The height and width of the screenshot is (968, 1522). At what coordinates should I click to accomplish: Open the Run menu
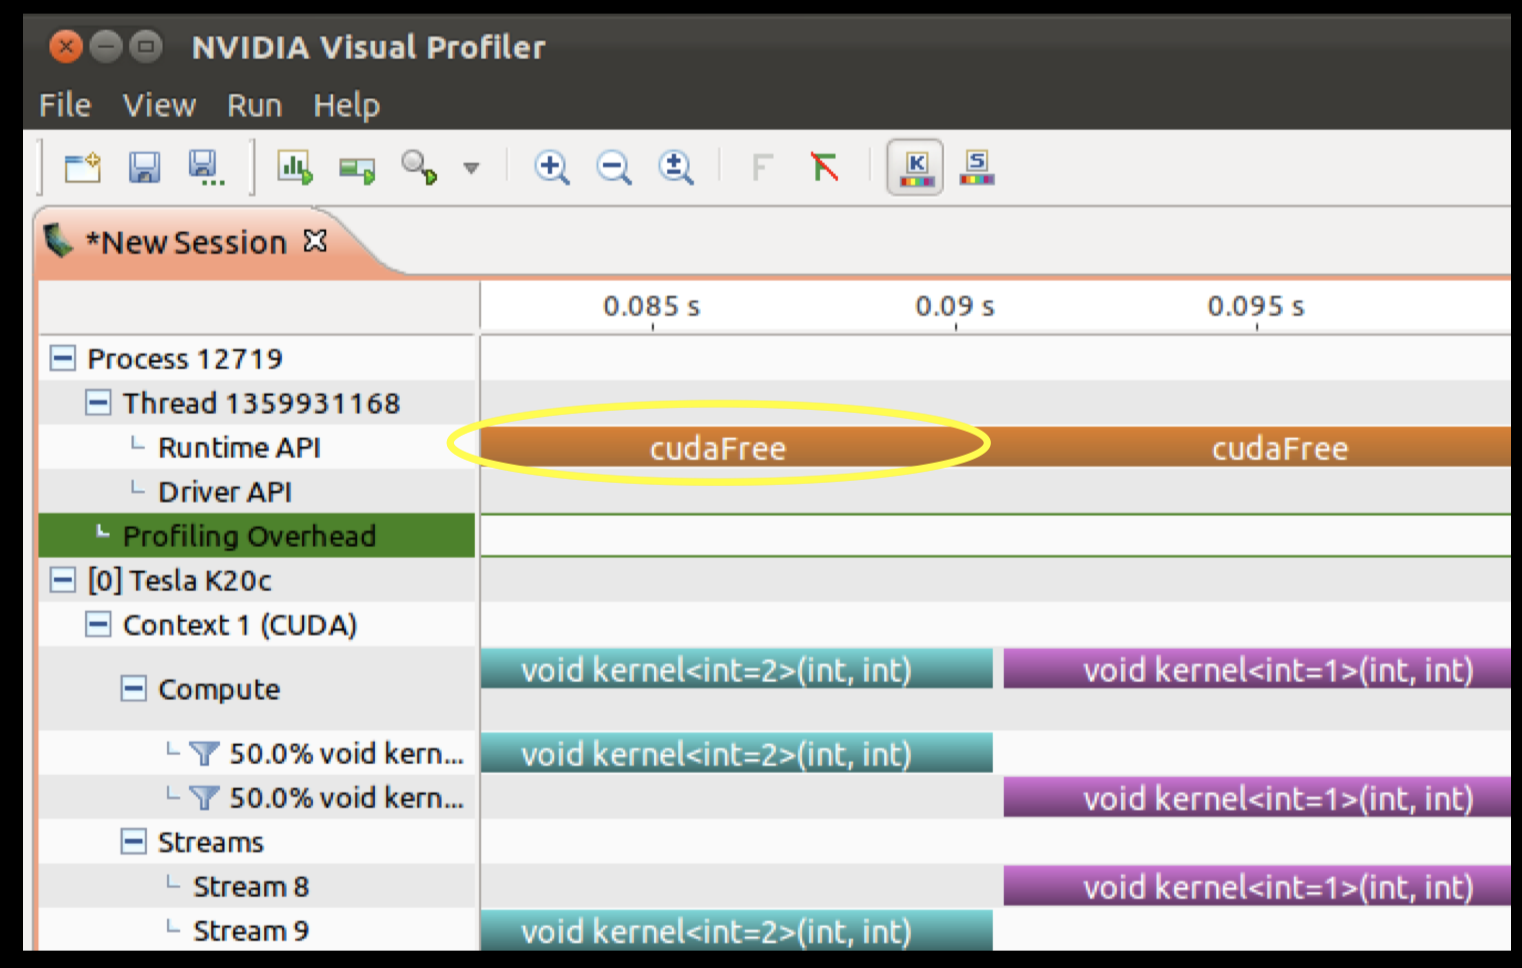pyautogui.click(x=254, y=105)
